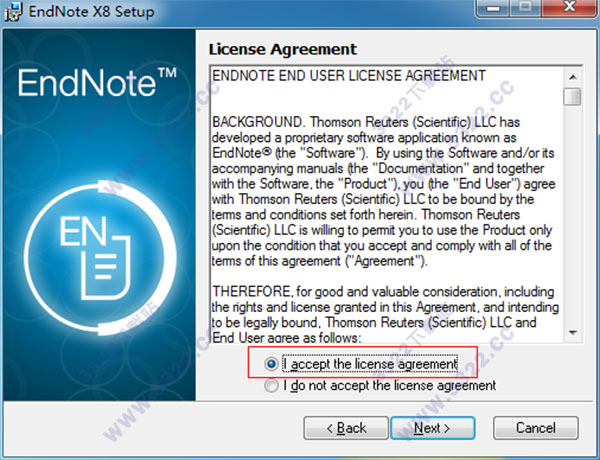Return to the previous step with Back
The image size is (600, 460).
[346, 428]
